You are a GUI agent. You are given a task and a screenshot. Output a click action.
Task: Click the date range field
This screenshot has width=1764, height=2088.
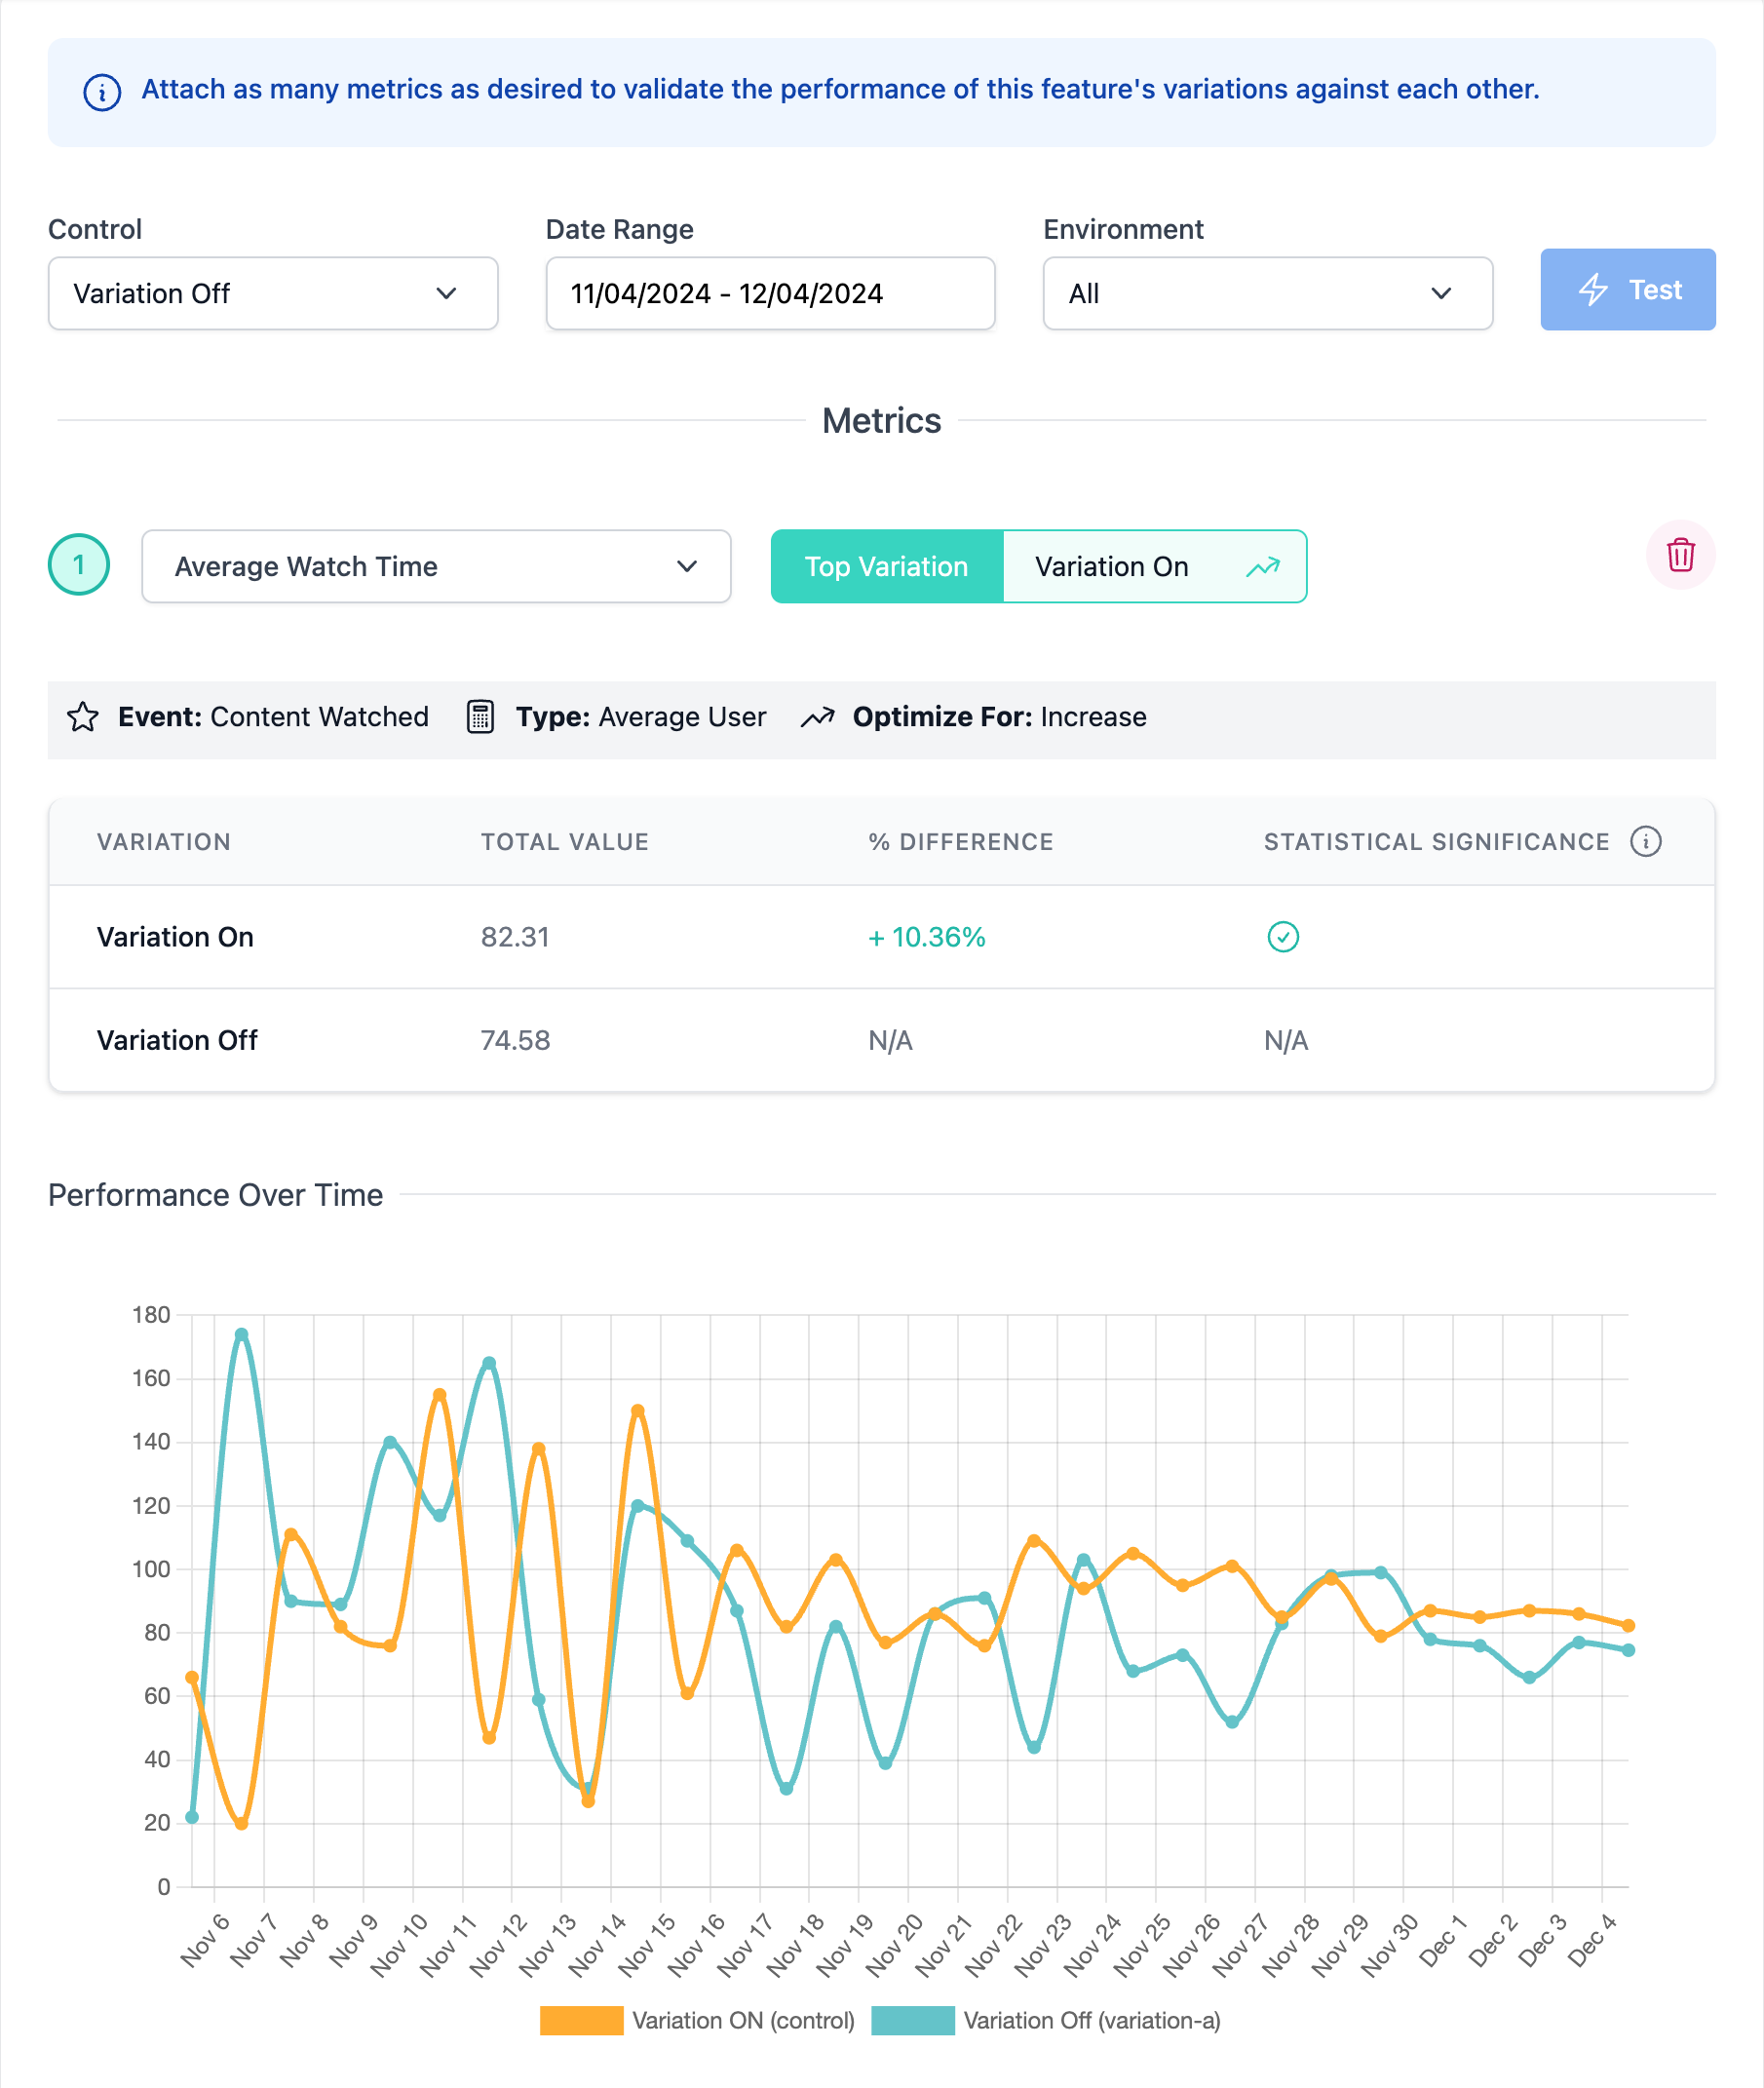[x=770, y=293]
